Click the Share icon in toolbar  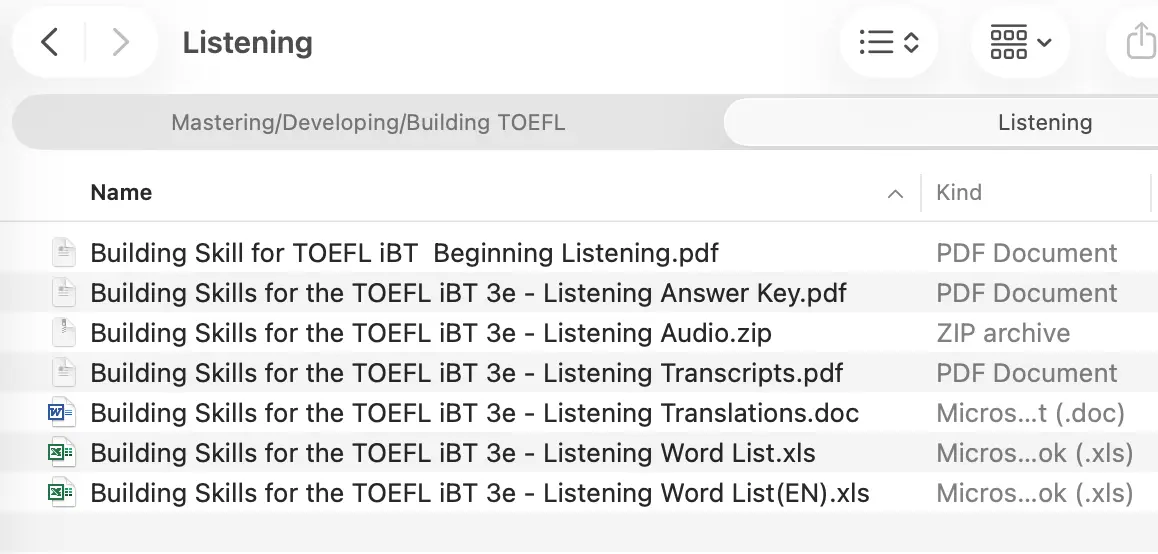tap(1140, 42)
